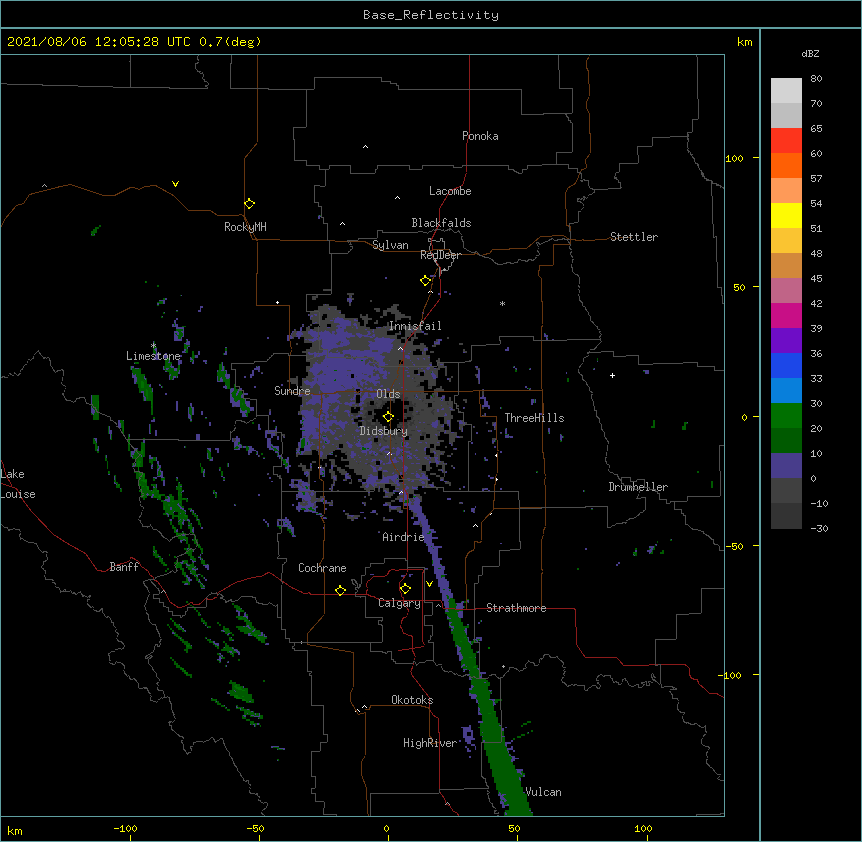Pick the magenta 39-42 dBZ legend swatch
The height and width of the screenshot is (842, 862).
tap(786, 315)
